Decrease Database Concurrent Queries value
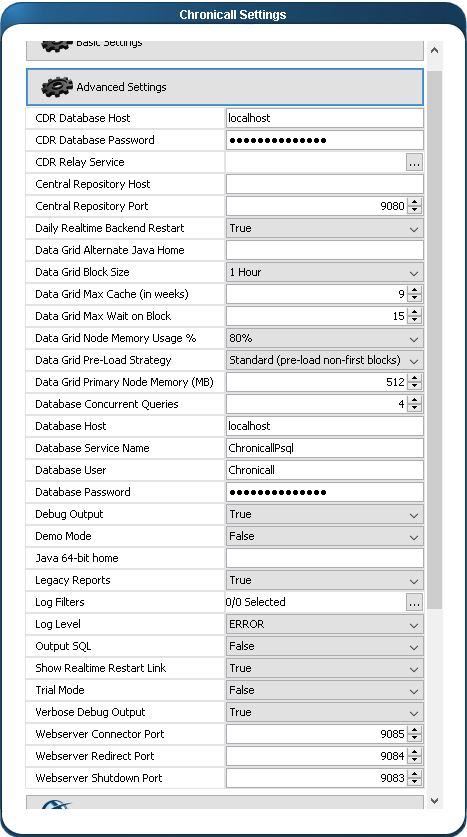 pos(415,408)
